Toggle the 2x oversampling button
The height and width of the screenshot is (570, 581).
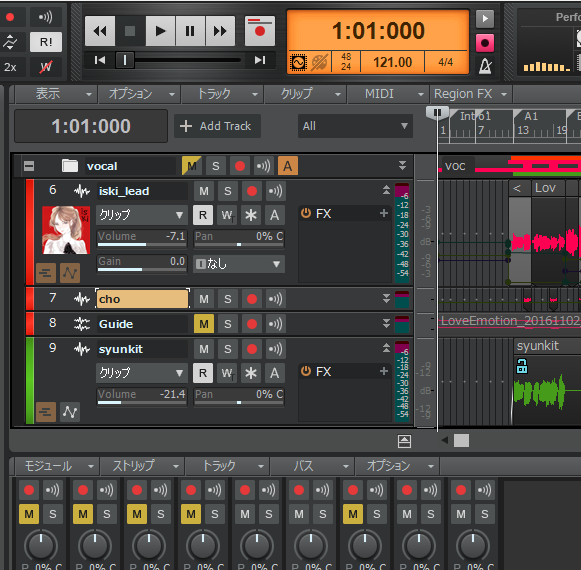pos(10,67)
